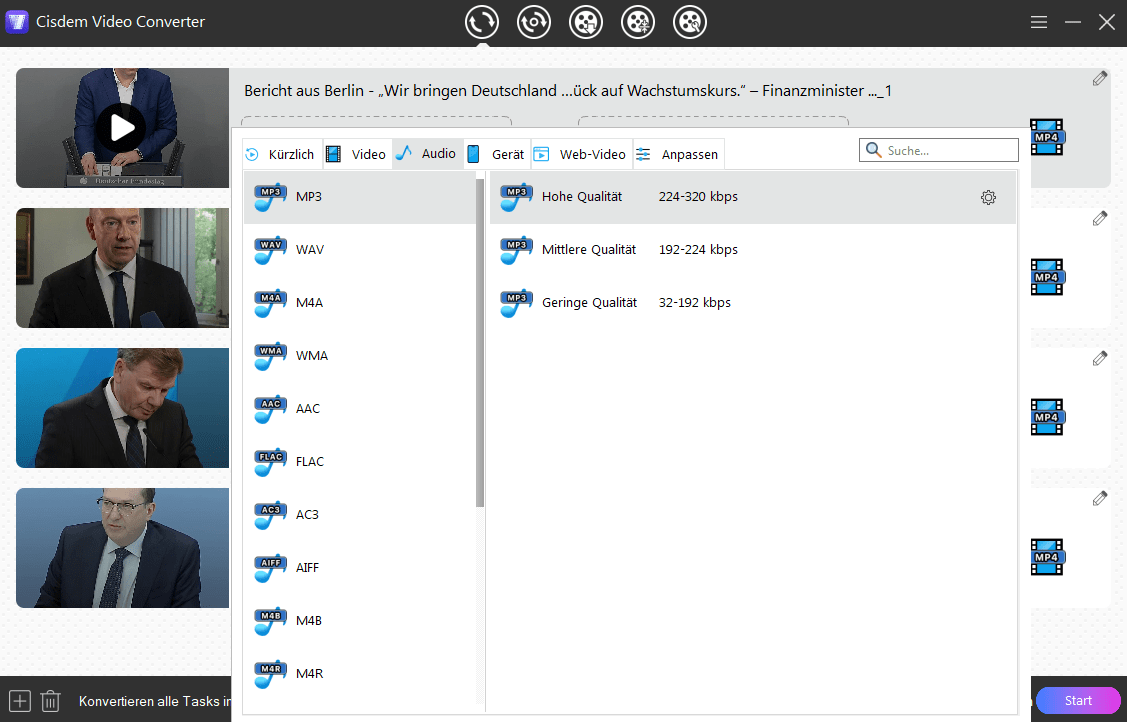Select WMA format in the list
1127x722 pixels.
[359, 356]
